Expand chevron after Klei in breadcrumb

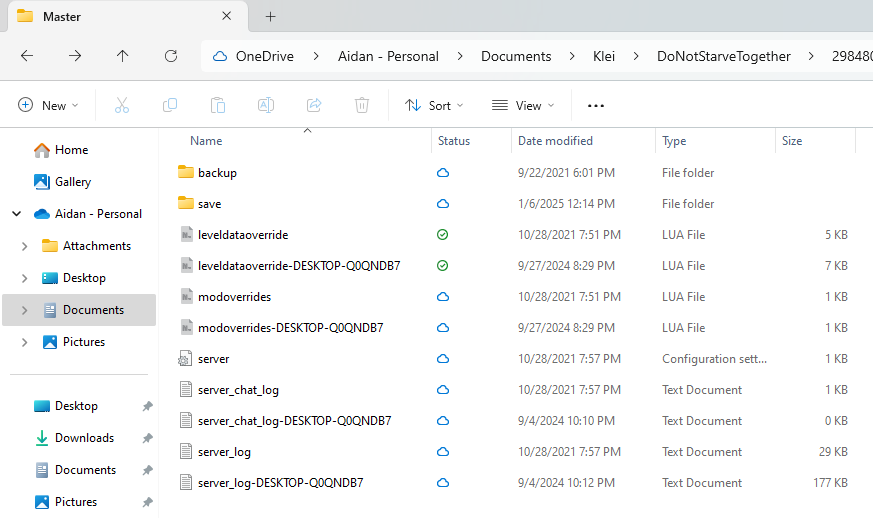coord(636,56)
